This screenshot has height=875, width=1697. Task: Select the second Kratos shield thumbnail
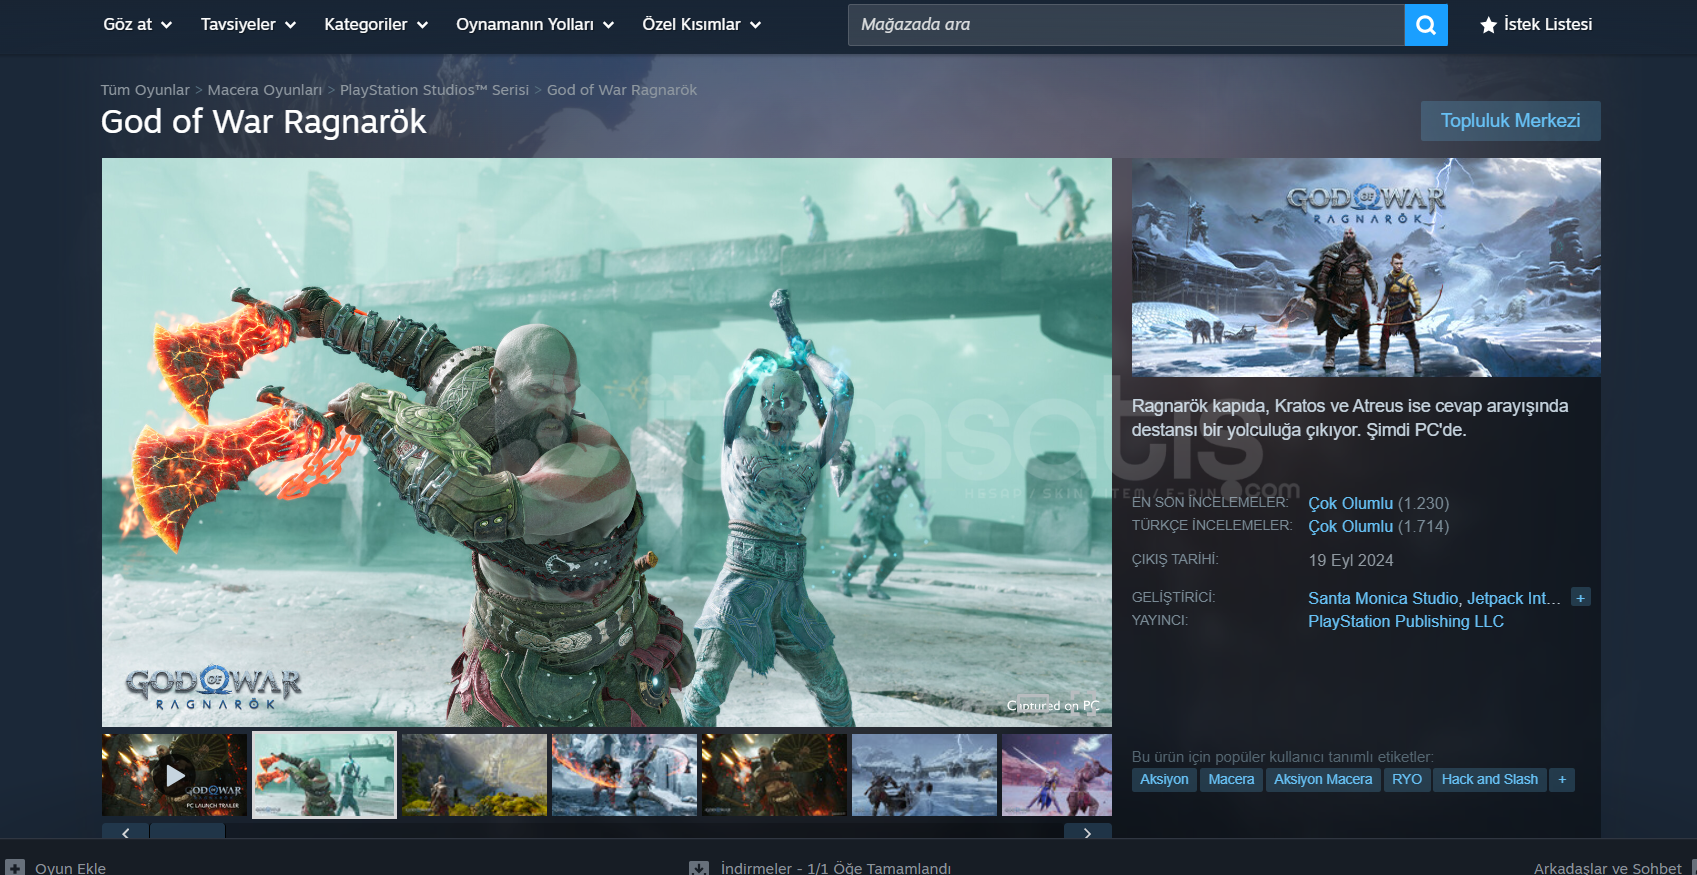click(775, 776)
